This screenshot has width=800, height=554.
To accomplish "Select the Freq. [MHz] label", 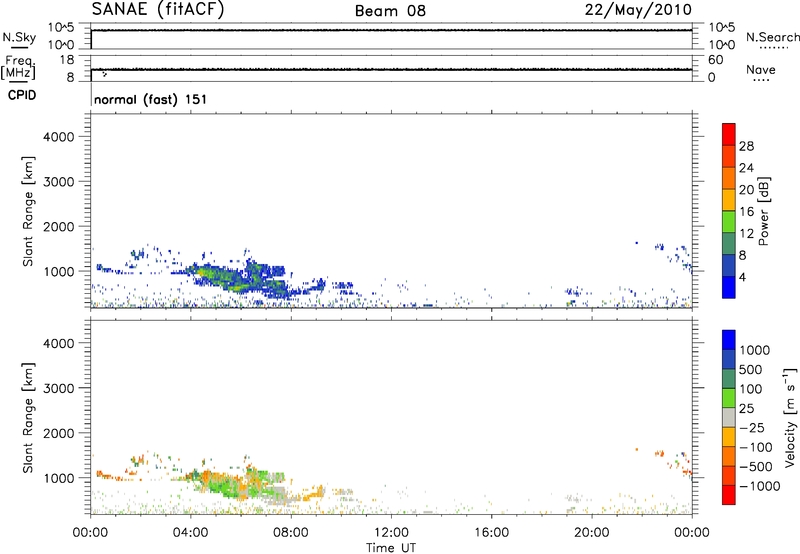I will pyautogui.click(x=19, y=67).
